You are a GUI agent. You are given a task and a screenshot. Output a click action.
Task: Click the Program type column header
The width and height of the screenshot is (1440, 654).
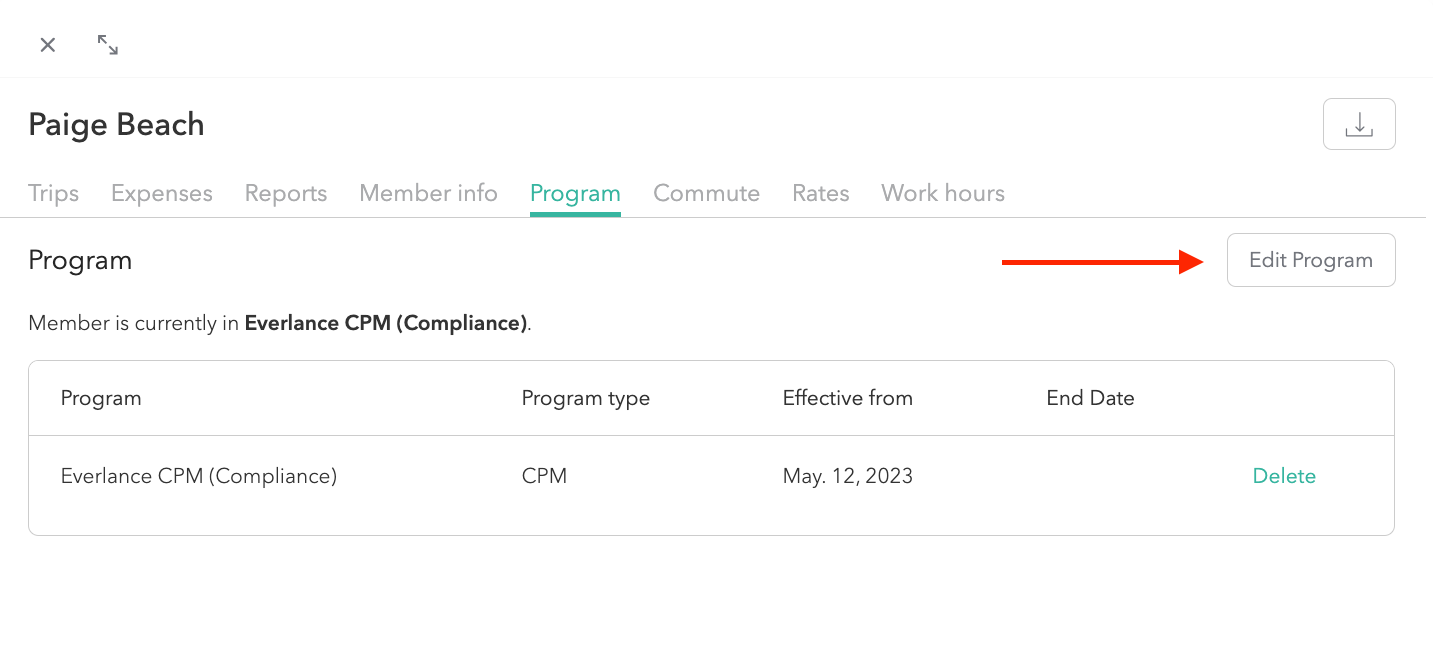click(586, 398)
